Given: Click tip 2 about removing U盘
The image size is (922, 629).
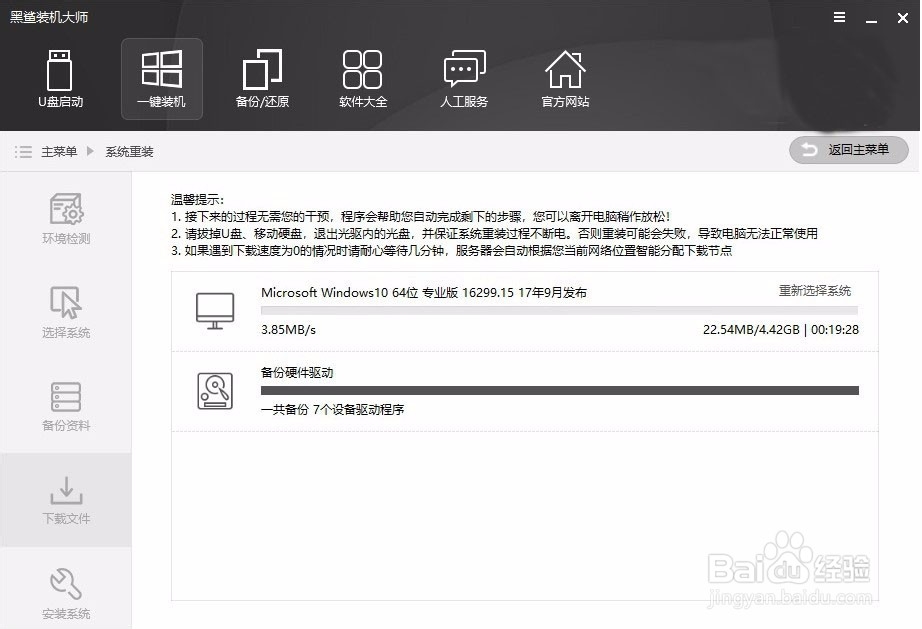Looking at the screenshot, I should click(x=494, y=233).
